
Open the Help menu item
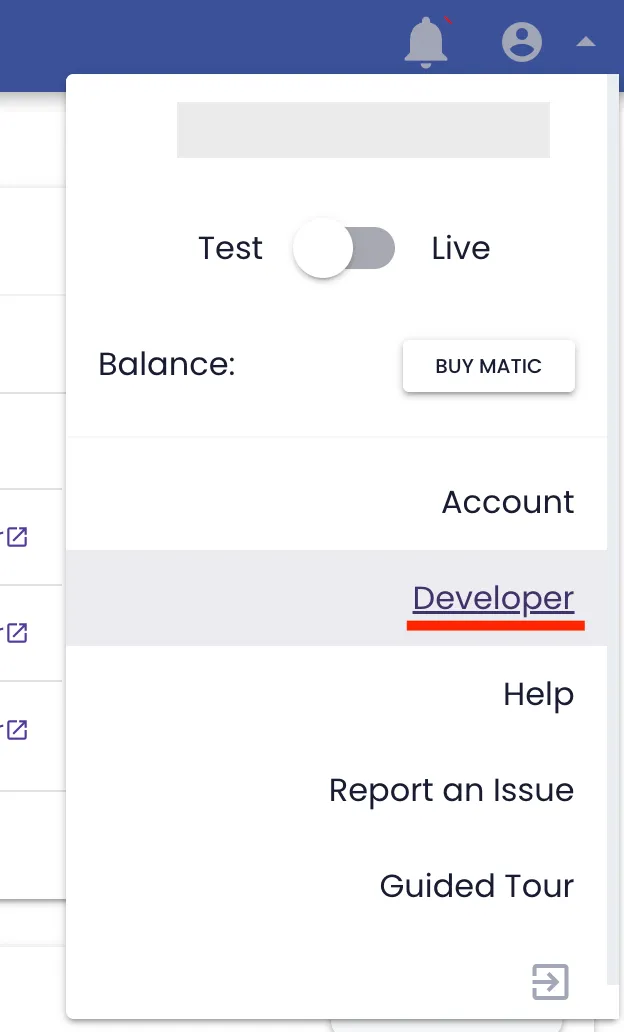pyautogui.click(x=538, y=694)
